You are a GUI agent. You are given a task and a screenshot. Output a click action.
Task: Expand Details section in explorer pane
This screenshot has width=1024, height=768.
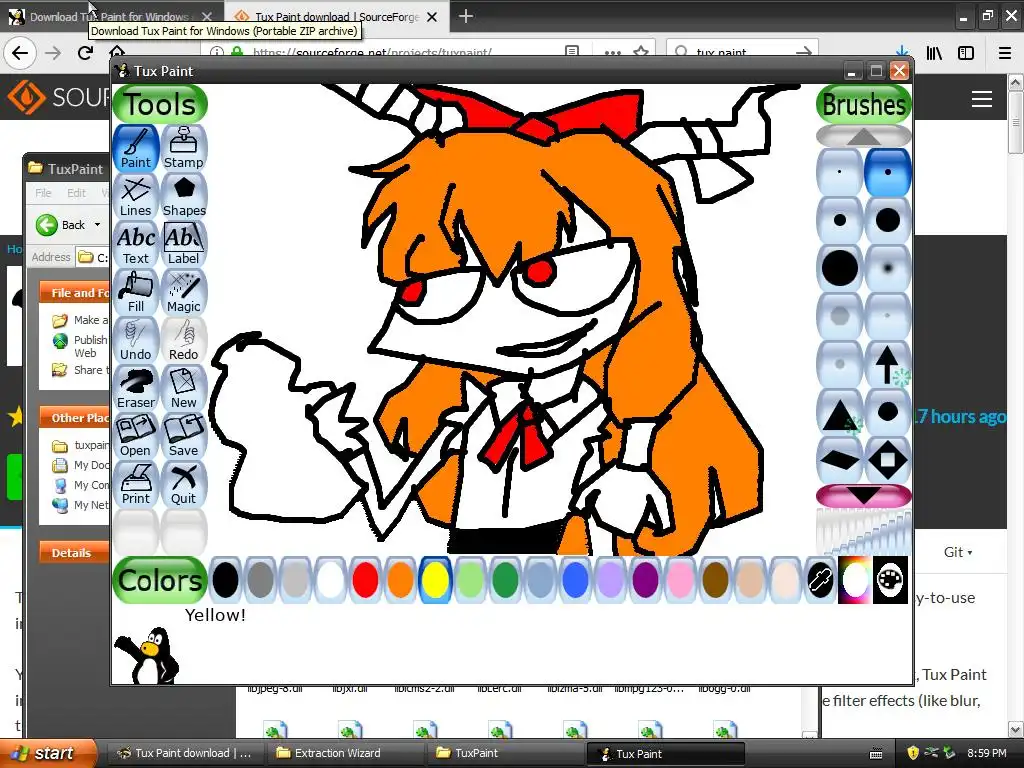74,552
